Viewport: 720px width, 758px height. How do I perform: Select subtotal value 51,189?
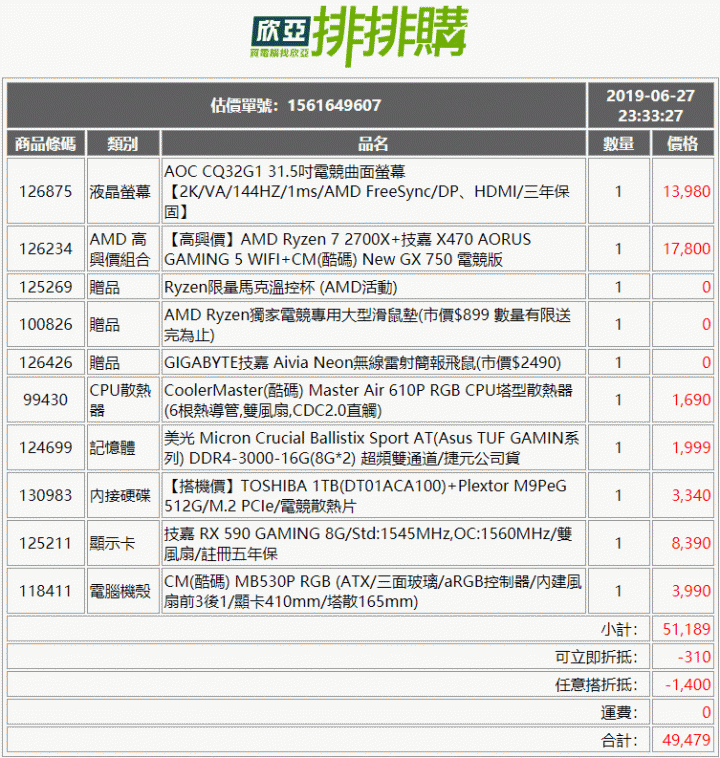[686, 629]
